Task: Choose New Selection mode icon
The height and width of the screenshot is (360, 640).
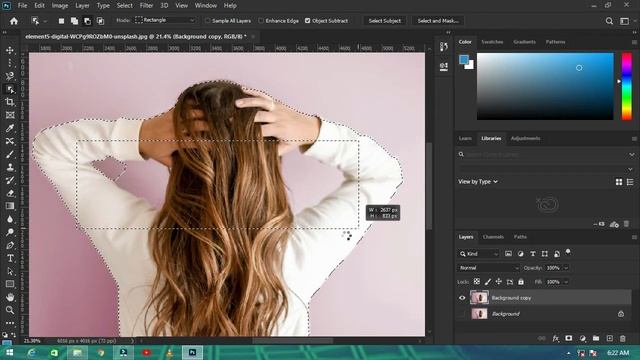Action: [61, 21]
